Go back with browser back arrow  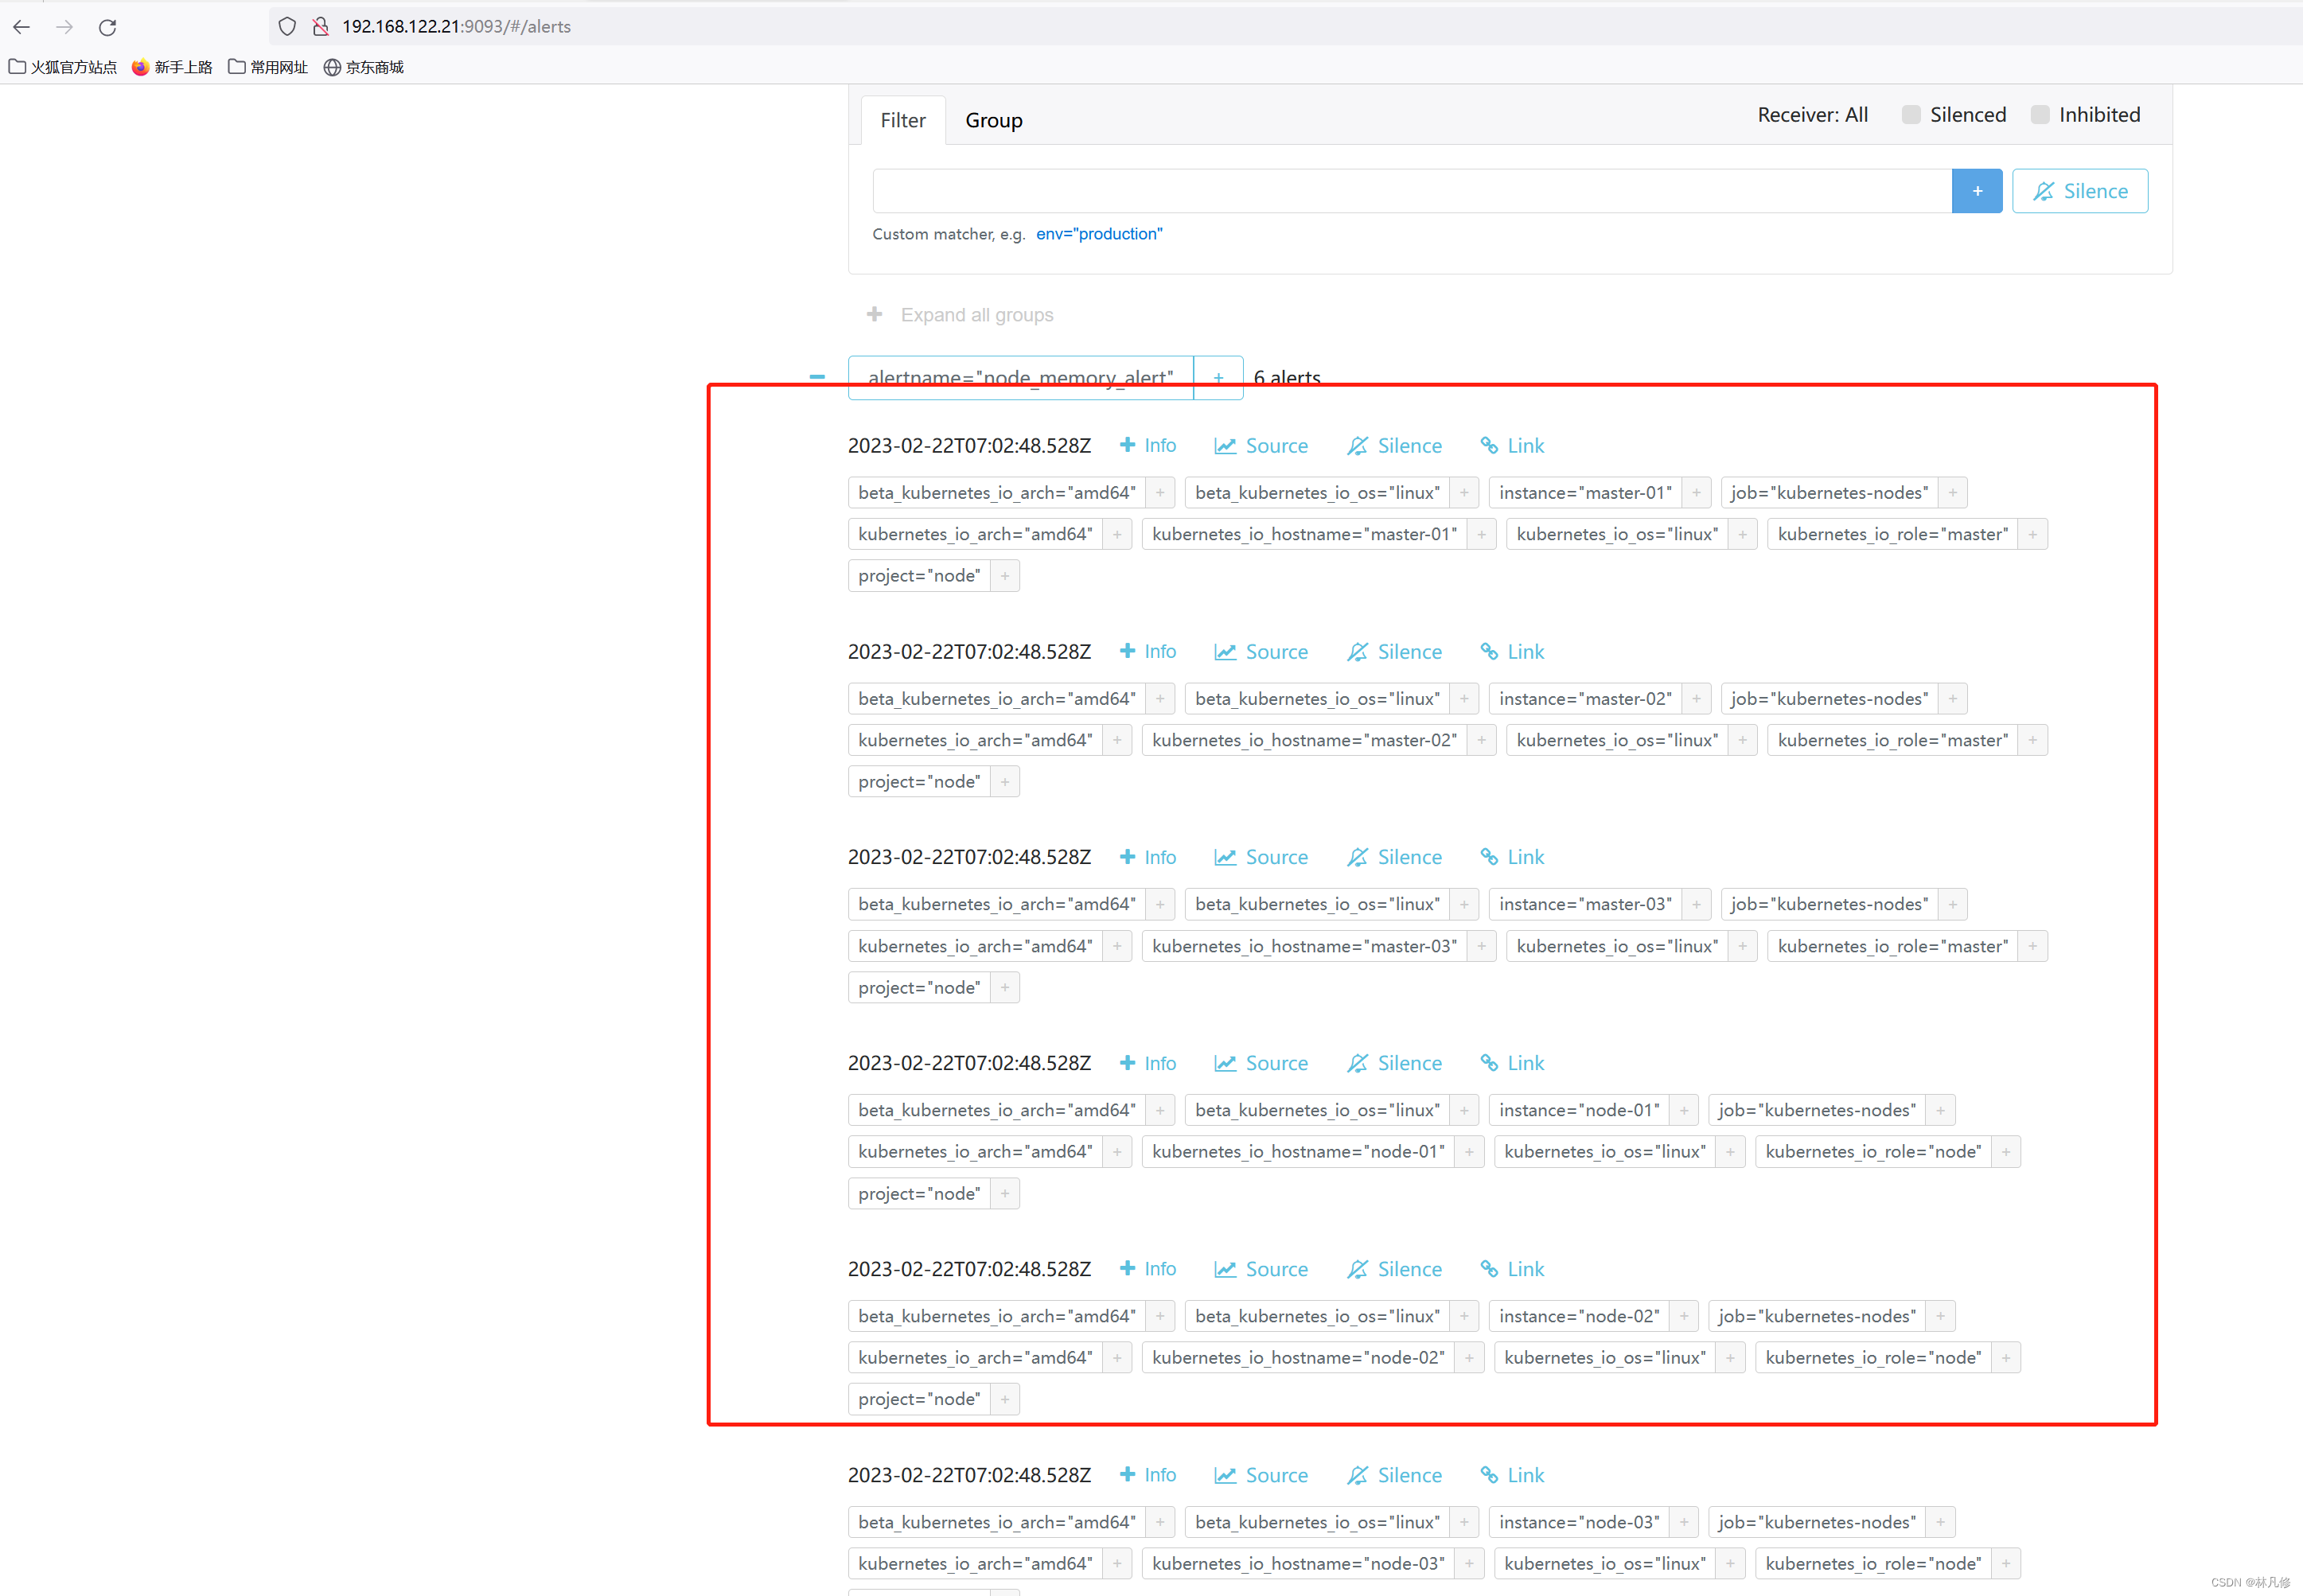click(22, 27)
